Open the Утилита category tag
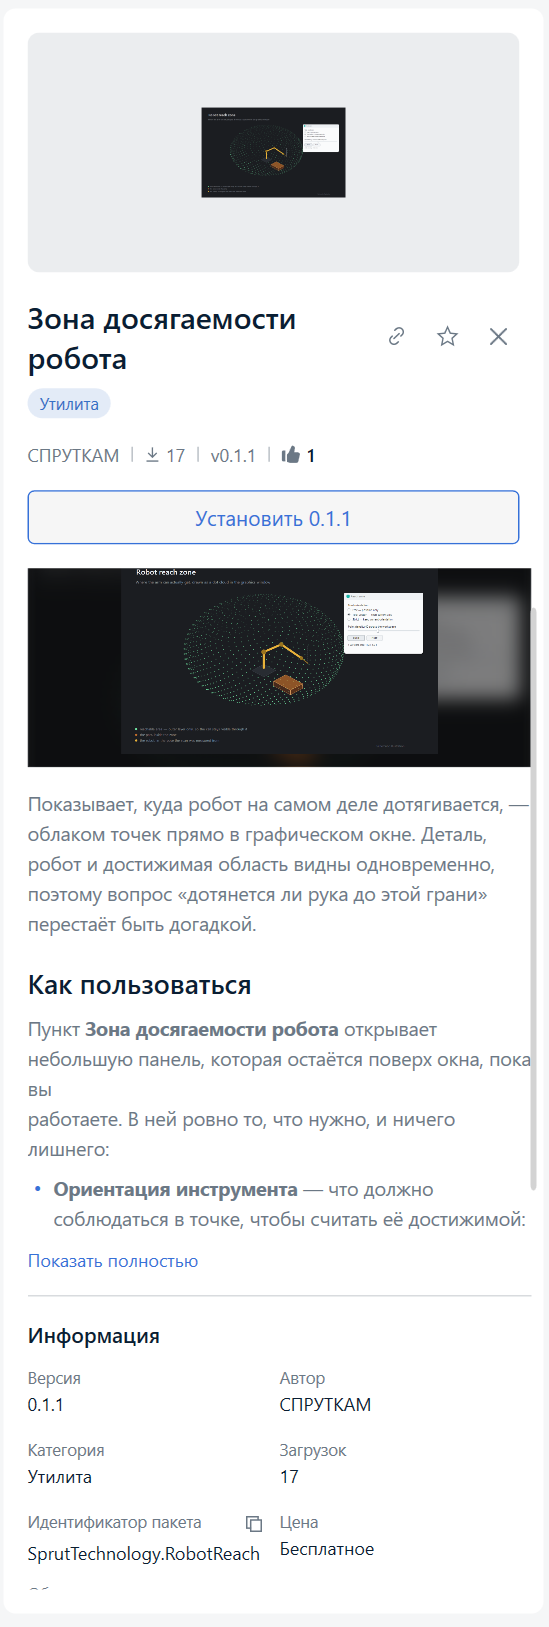Viewport: 549px width, 1627px height. tap(69, 404)
